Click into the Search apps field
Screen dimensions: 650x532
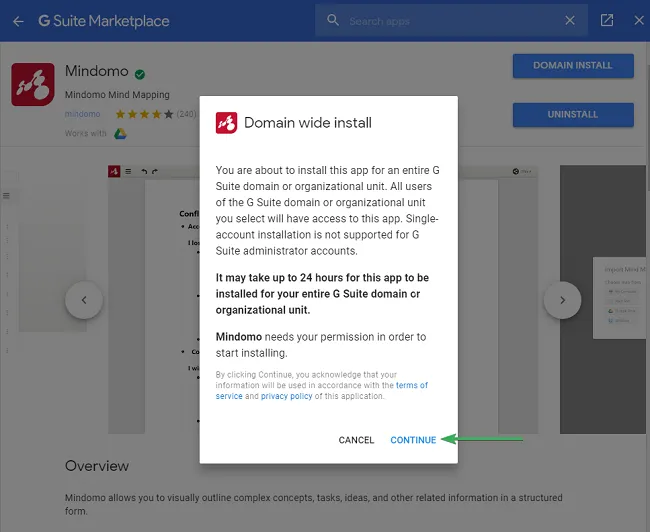(450, 21)
